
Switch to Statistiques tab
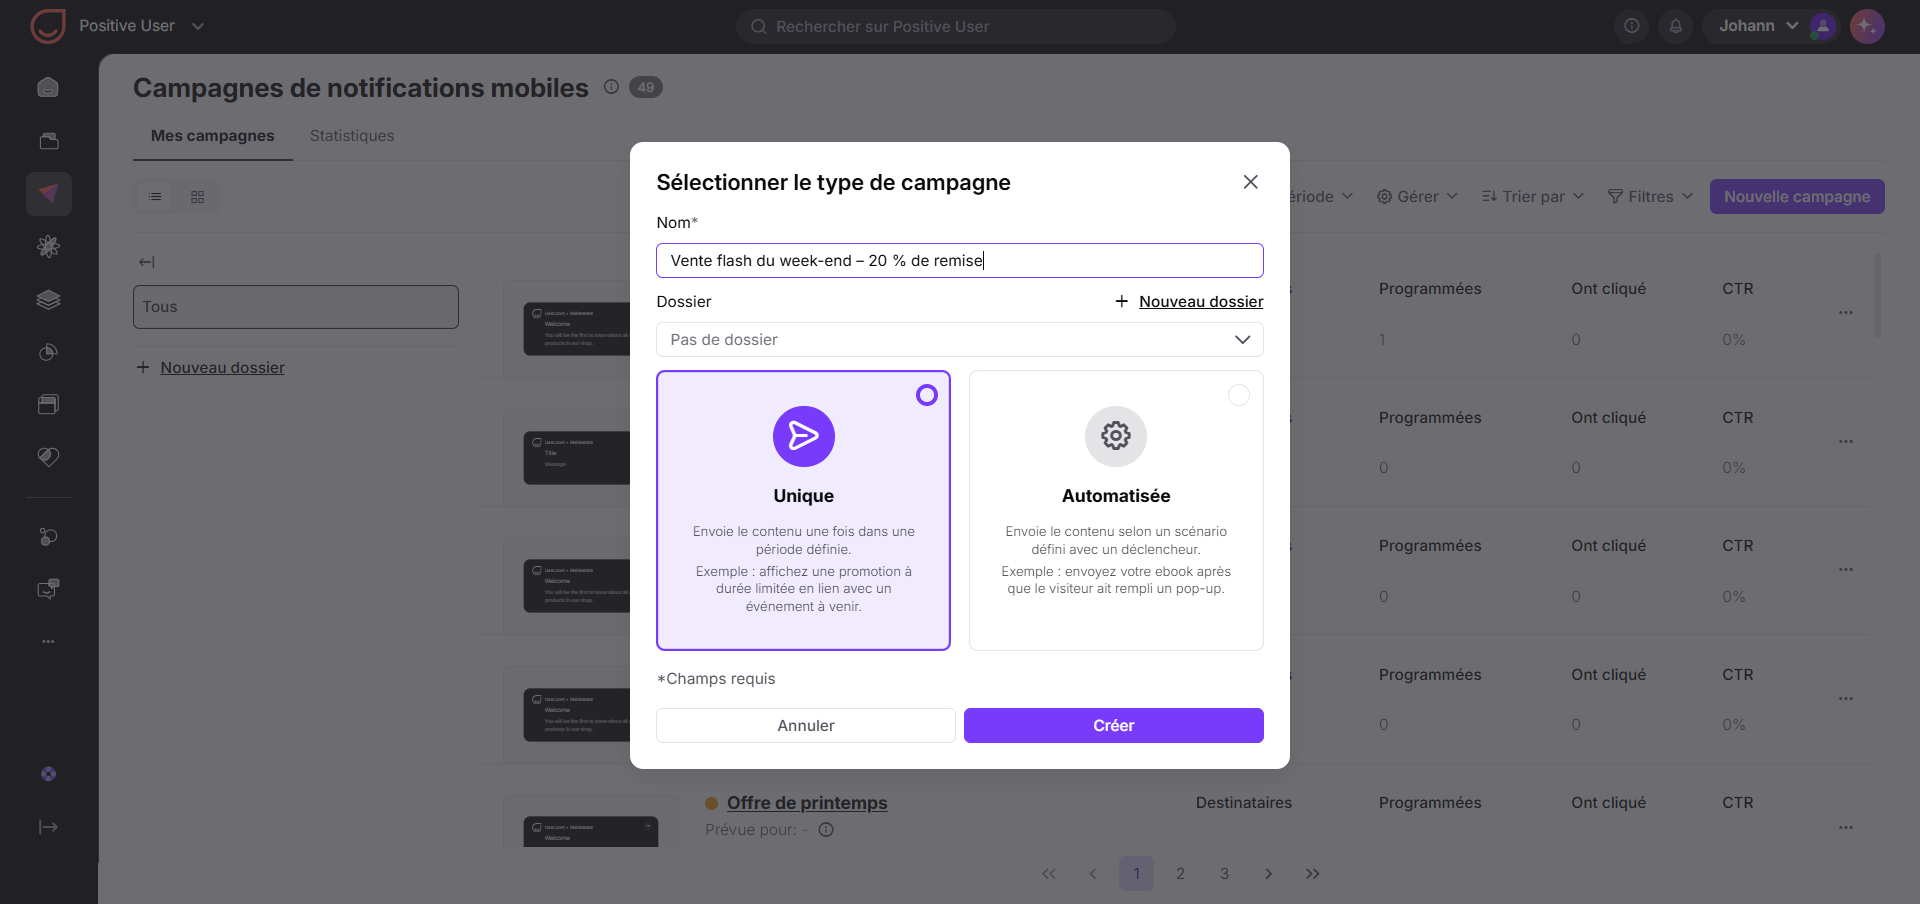(352, 136)
